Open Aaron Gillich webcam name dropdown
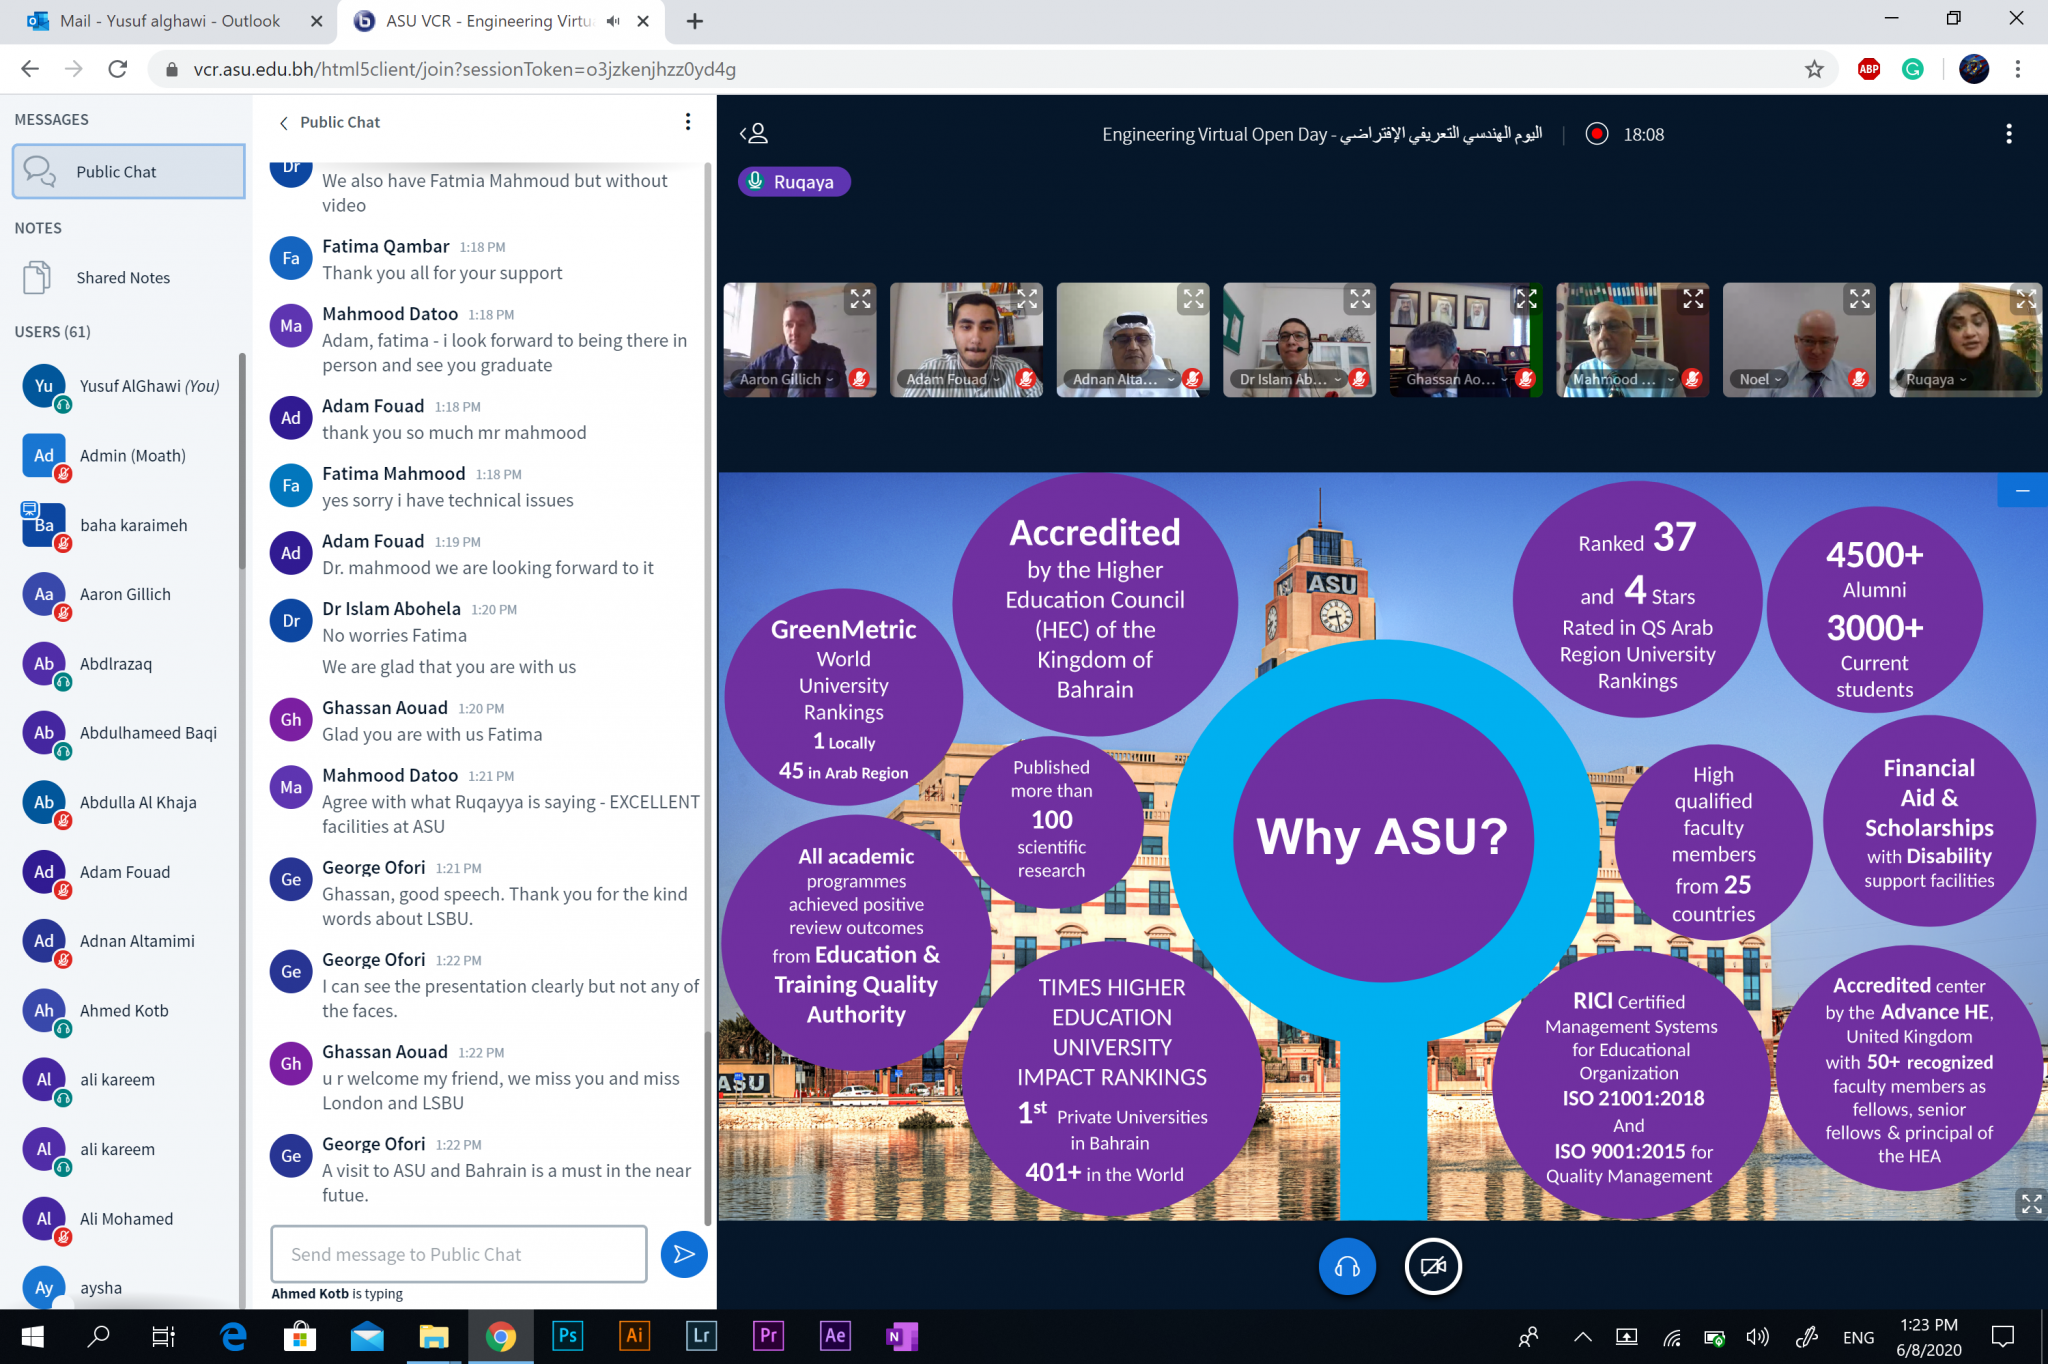 tap(787, 379)
